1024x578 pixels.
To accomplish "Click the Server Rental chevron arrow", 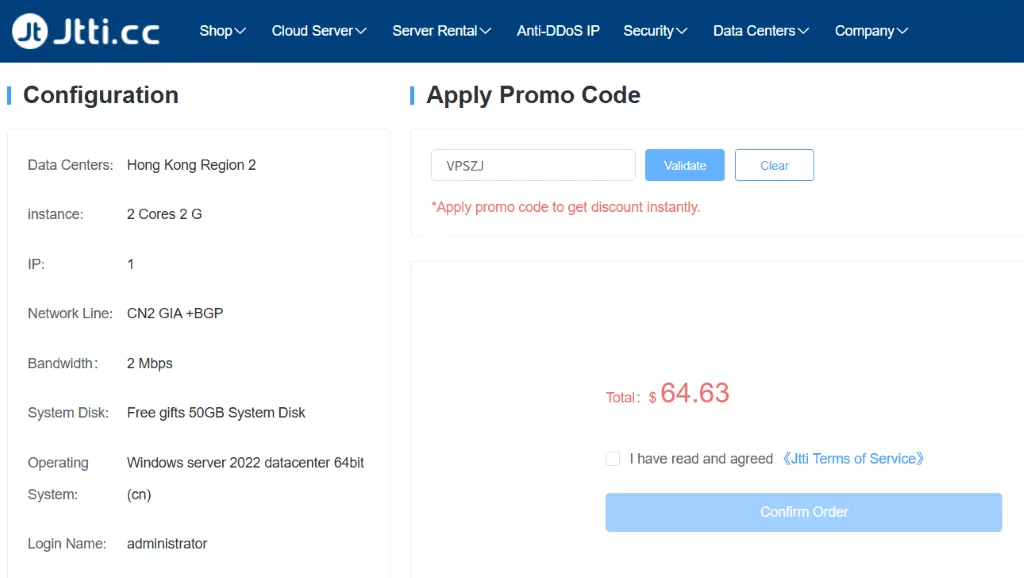I will (486, 32).
